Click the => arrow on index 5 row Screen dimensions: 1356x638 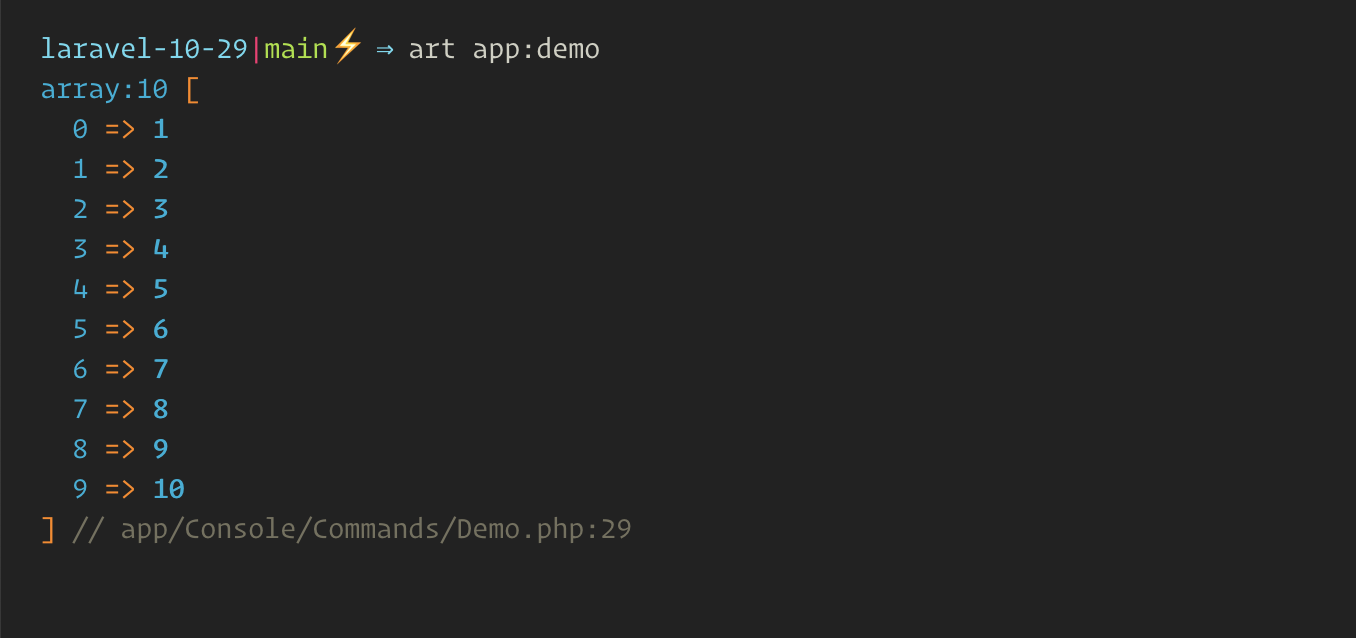(120, 329)
